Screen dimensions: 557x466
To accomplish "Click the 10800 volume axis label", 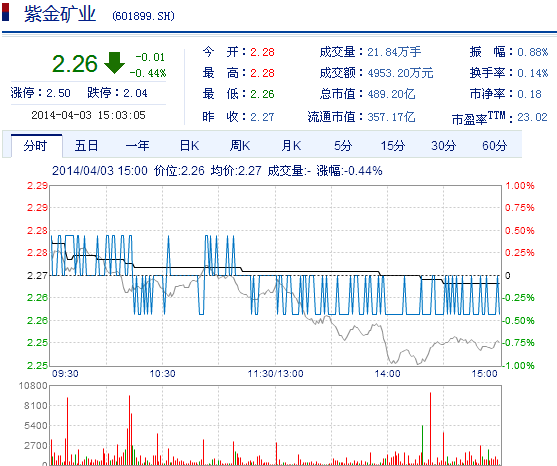I will click(33, 386).
